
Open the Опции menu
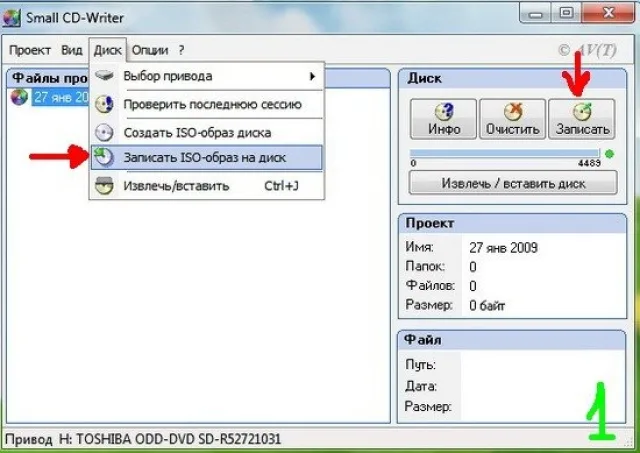[150, 50]
